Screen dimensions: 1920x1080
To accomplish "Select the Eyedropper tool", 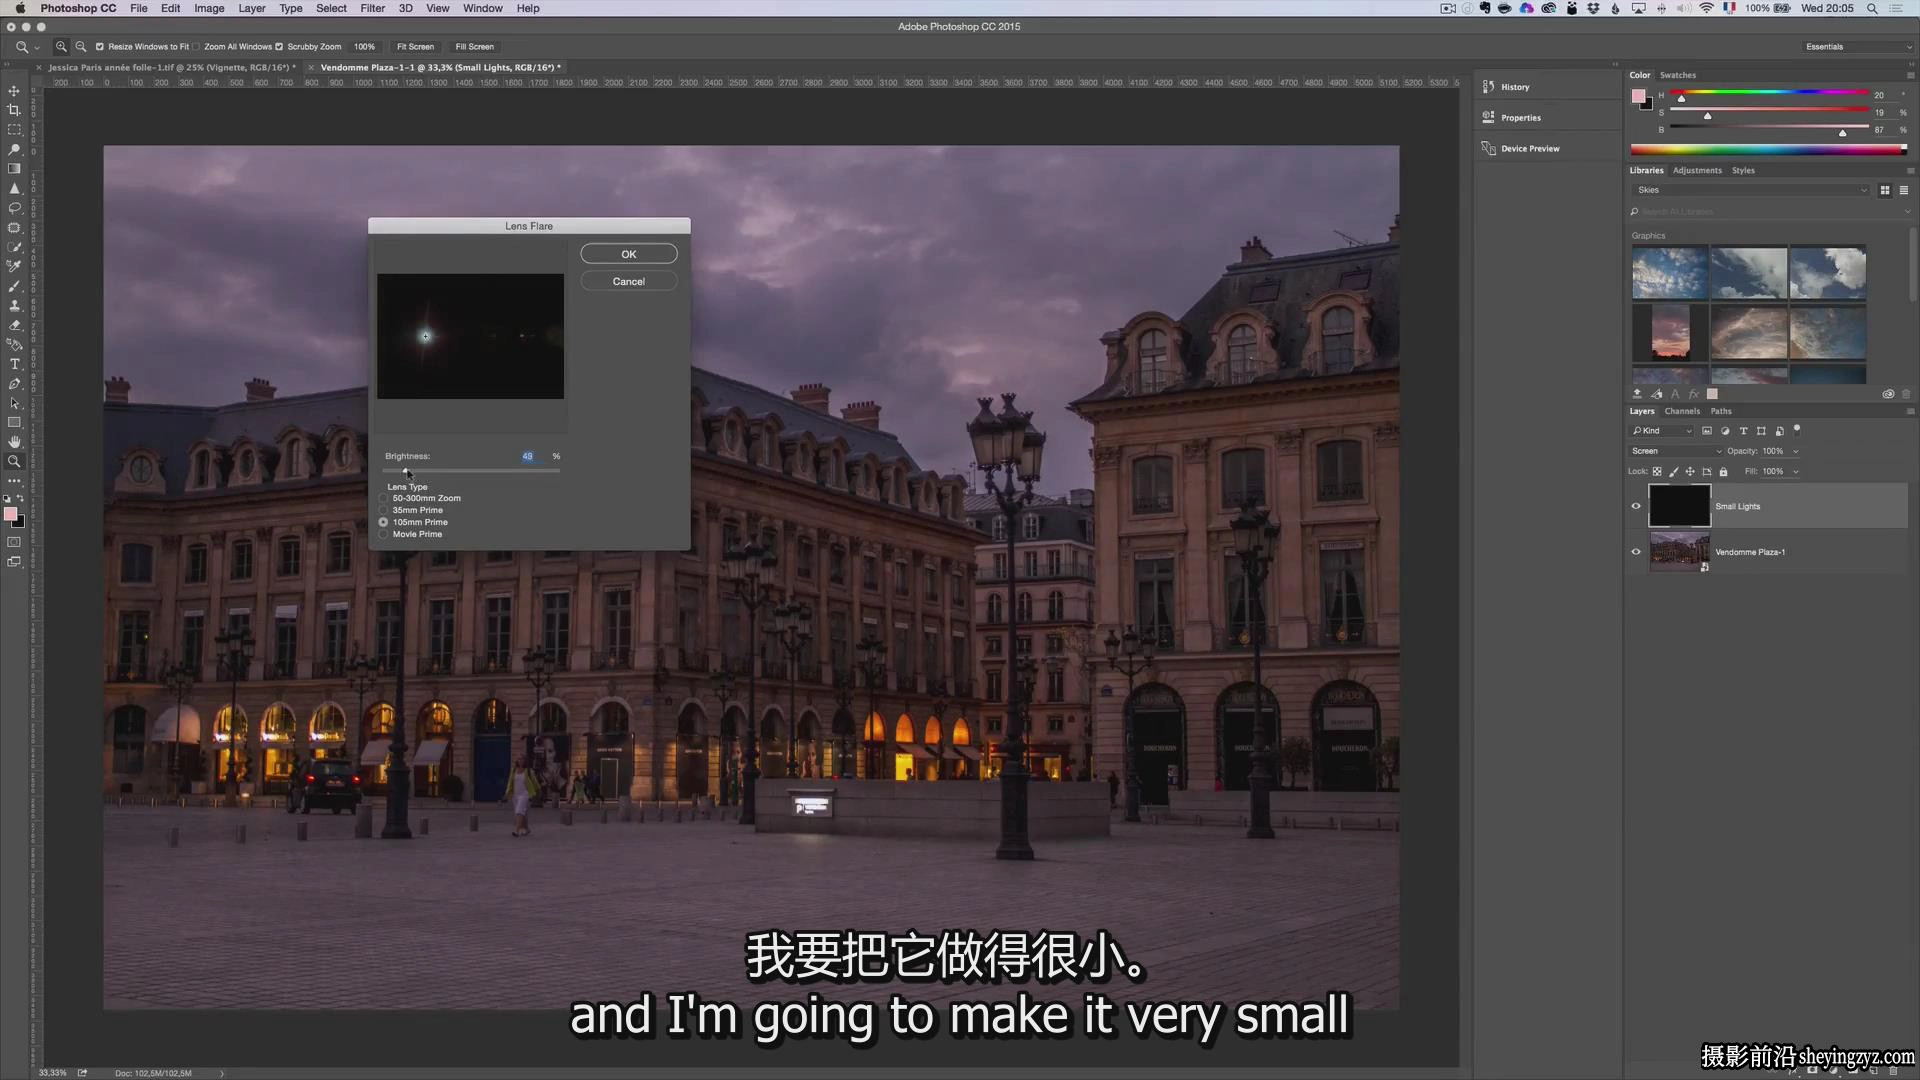I will (x=14, y=266).
